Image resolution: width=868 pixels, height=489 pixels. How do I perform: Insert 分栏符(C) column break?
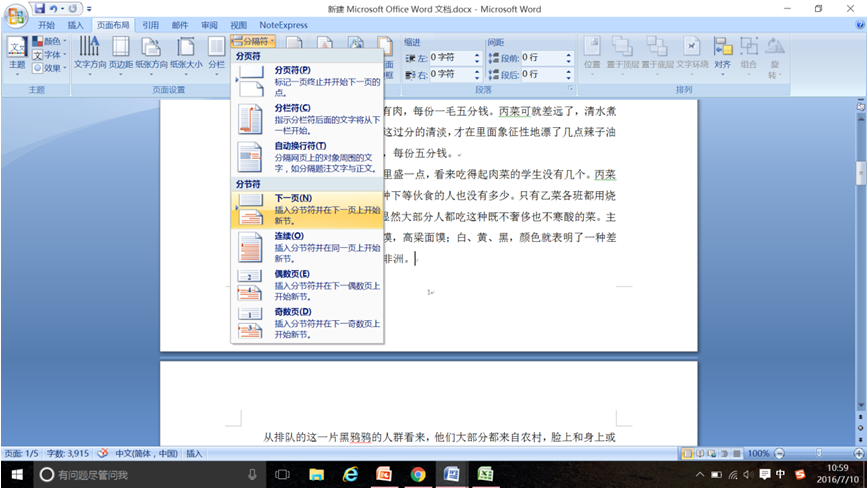coord(307,119)
